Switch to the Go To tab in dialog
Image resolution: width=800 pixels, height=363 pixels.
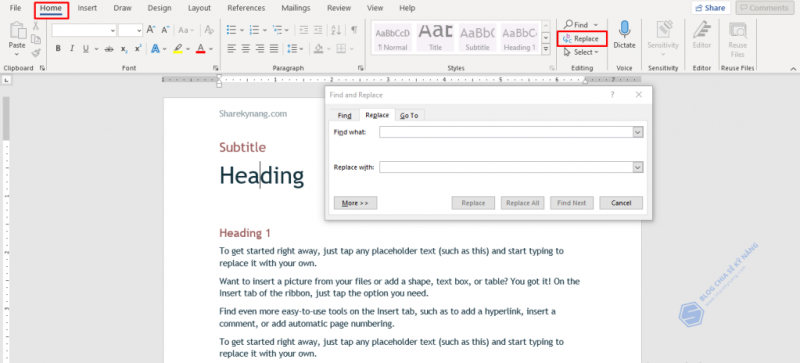tap(409, 115)
